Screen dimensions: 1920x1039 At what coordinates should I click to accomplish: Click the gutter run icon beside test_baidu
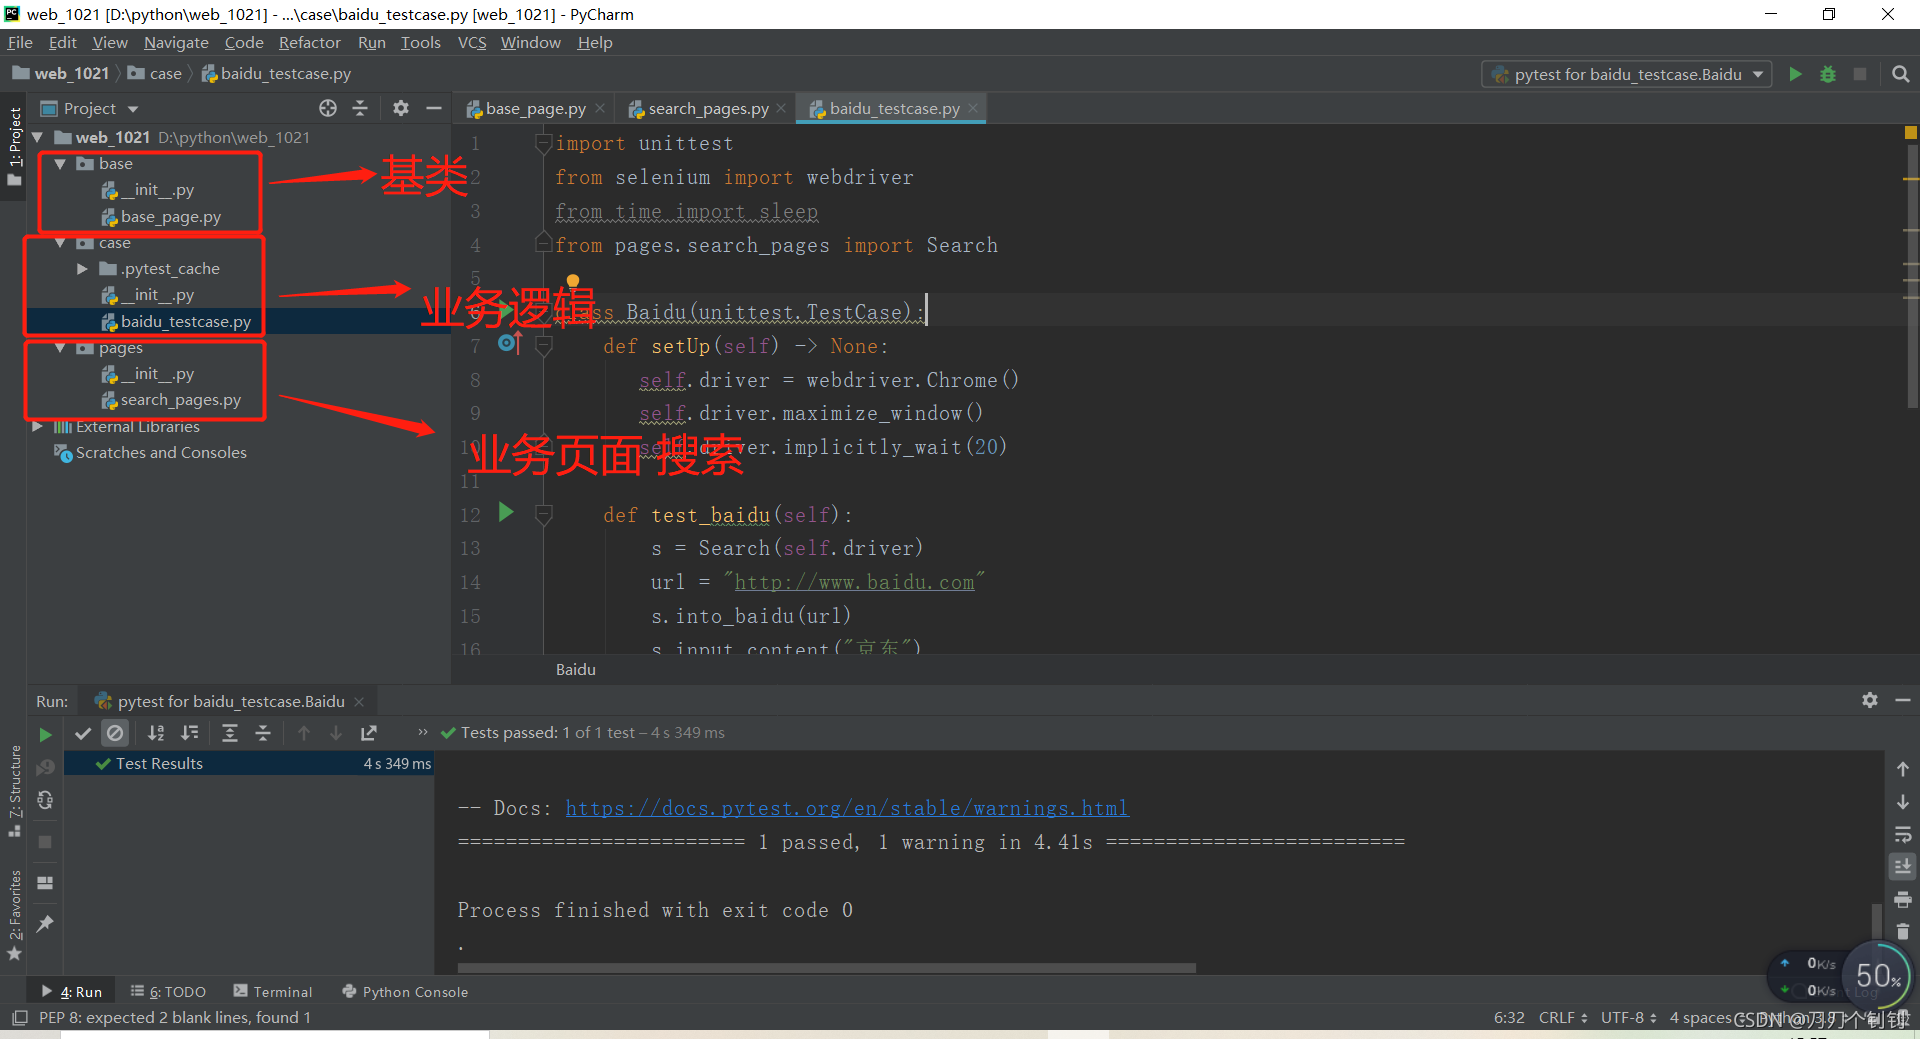(x=506, y=513)
